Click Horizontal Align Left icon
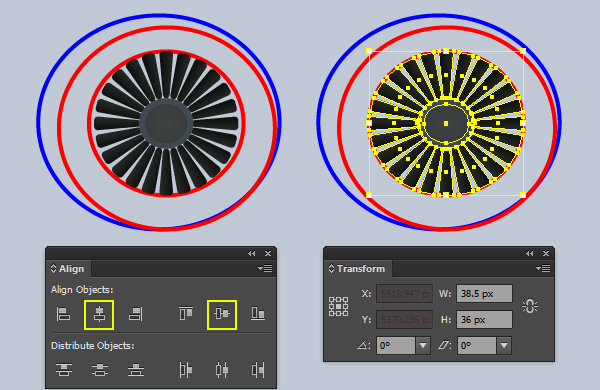 tap(64, 314)
